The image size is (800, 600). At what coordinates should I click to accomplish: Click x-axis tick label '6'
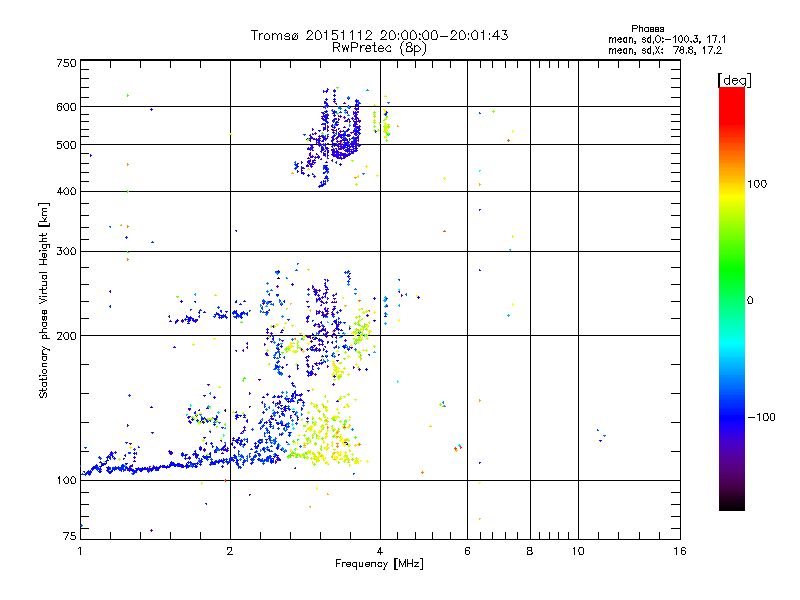pos(467,551)
